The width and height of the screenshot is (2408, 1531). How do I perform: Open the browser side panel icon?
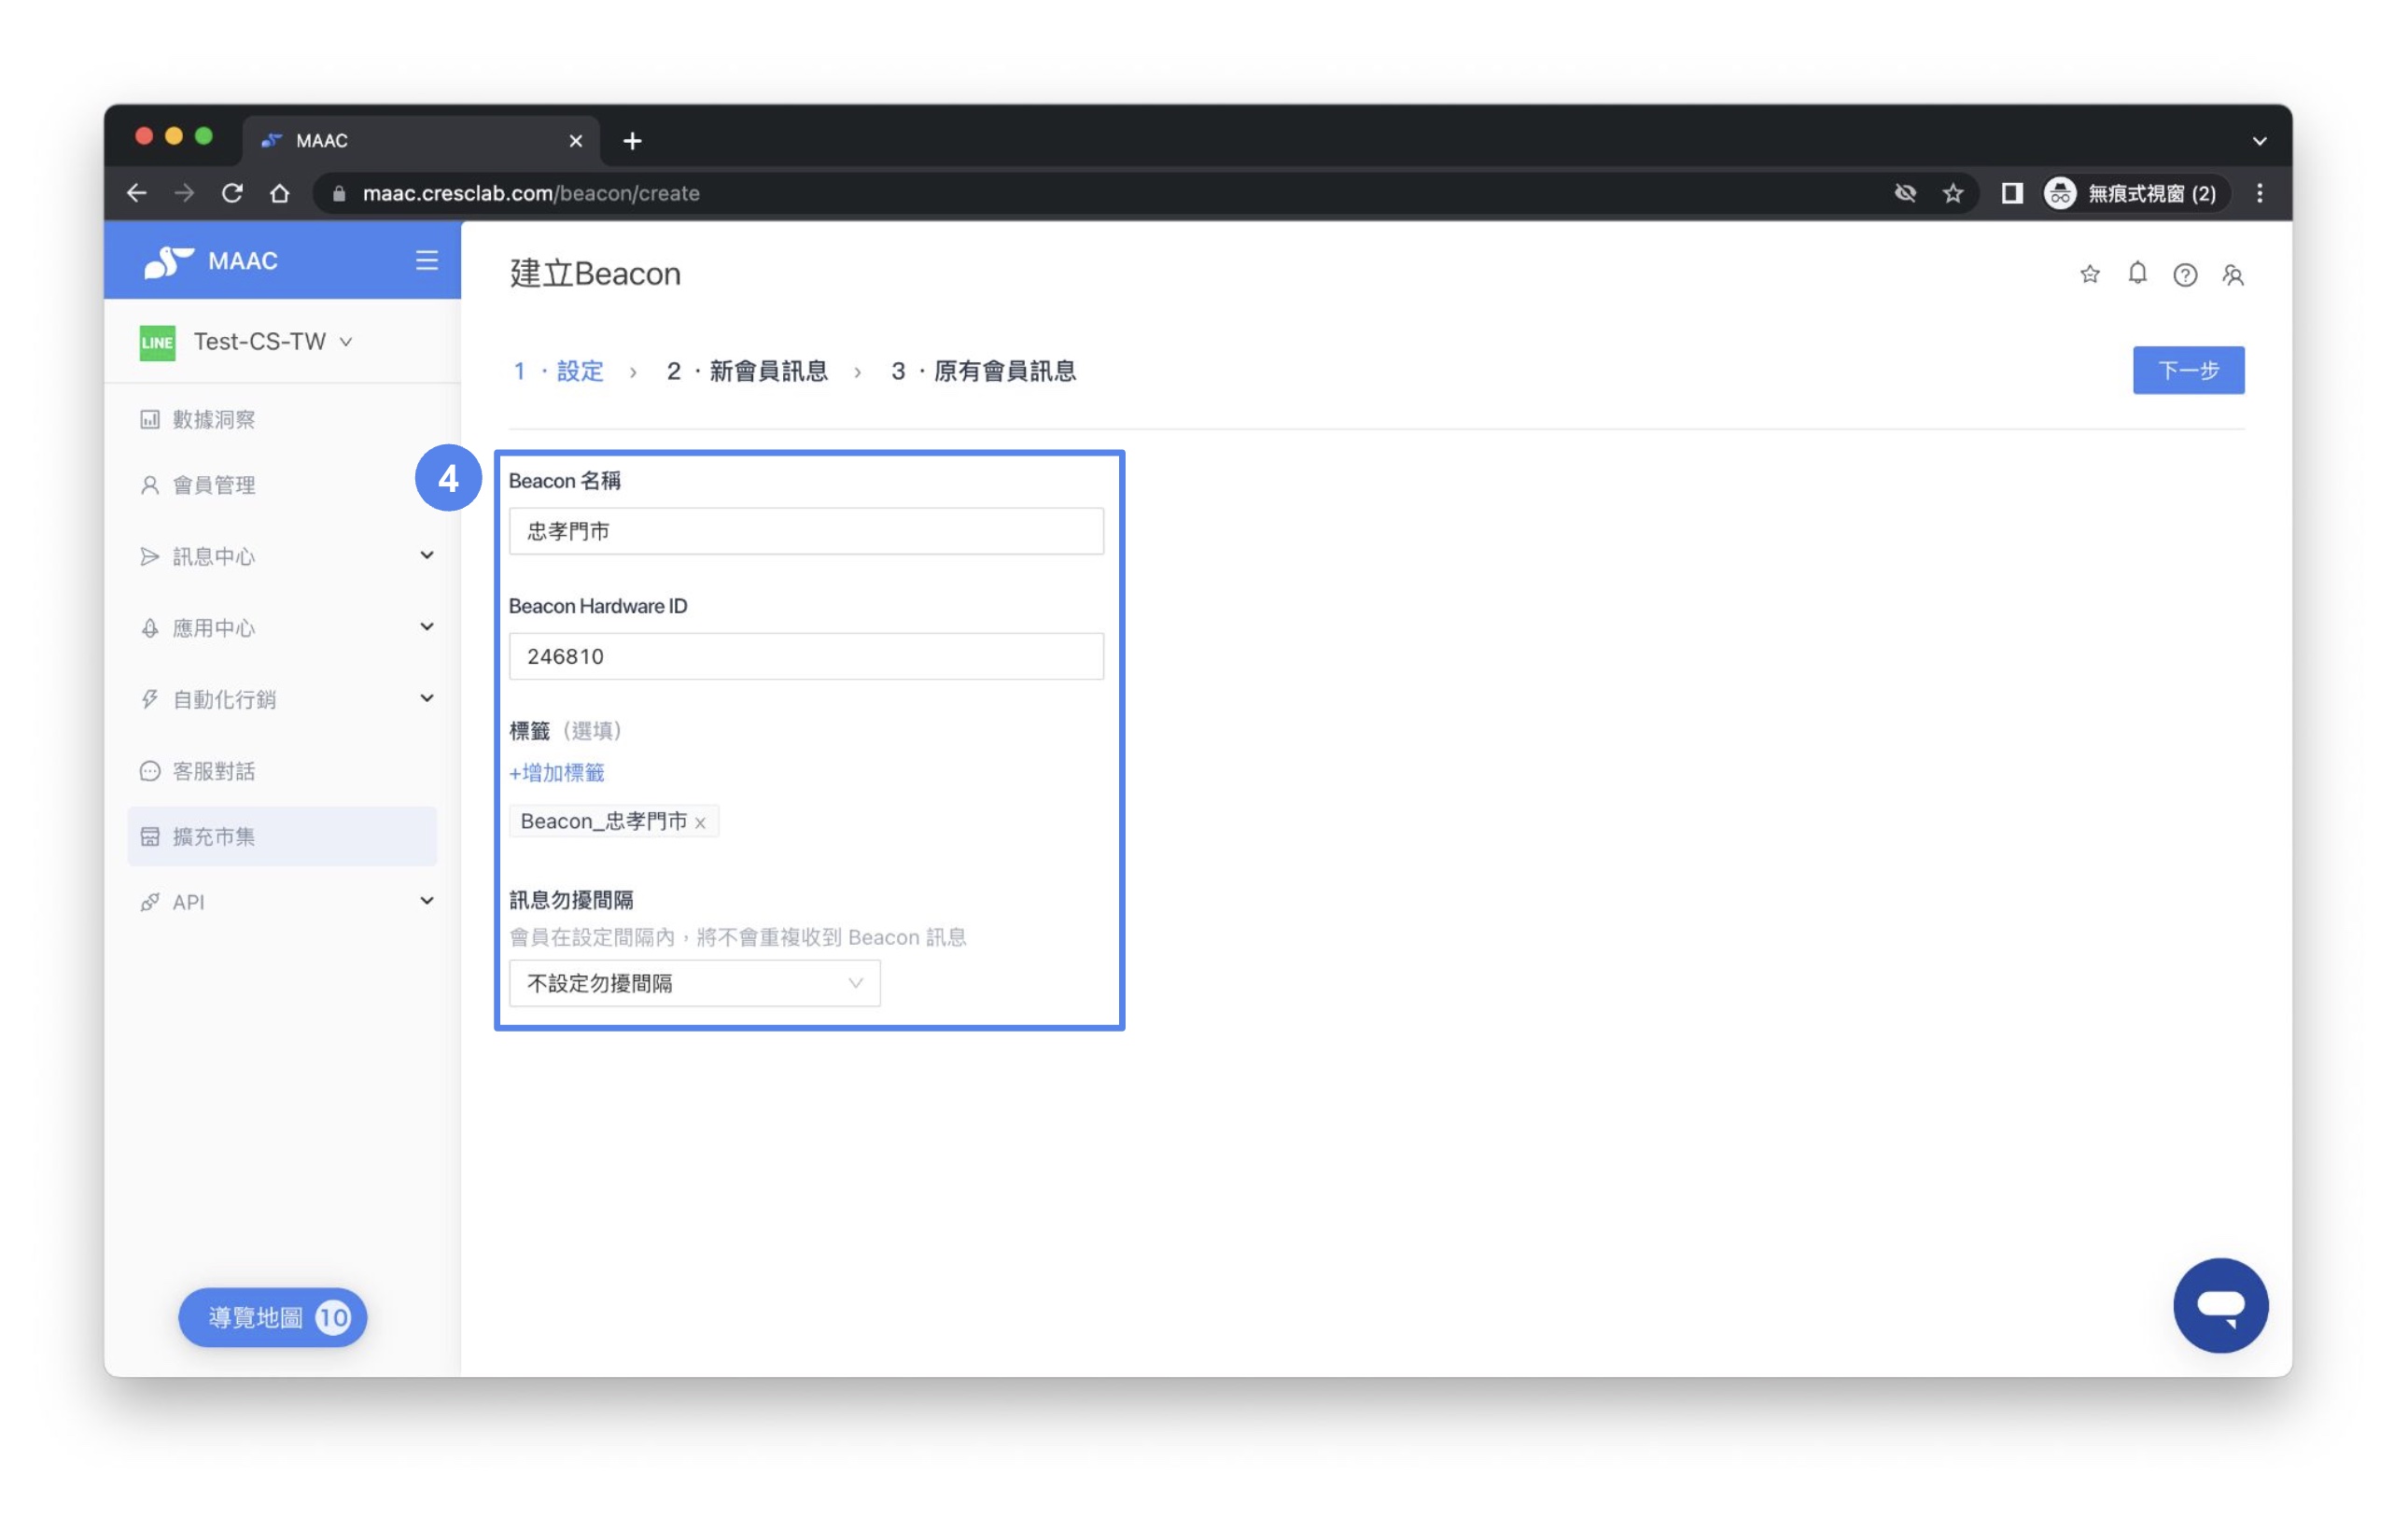point(2012,193)
